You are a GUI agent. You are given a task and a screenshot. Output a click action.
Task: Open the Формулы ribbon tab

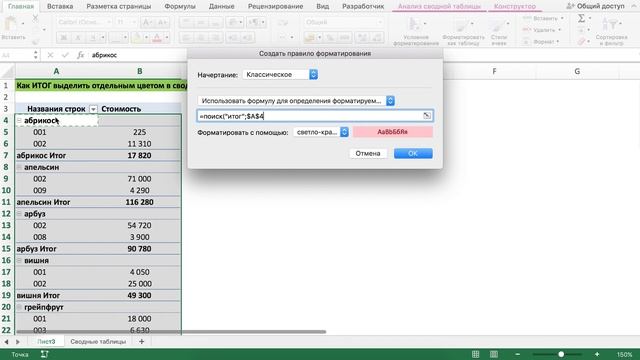[180, 6]
